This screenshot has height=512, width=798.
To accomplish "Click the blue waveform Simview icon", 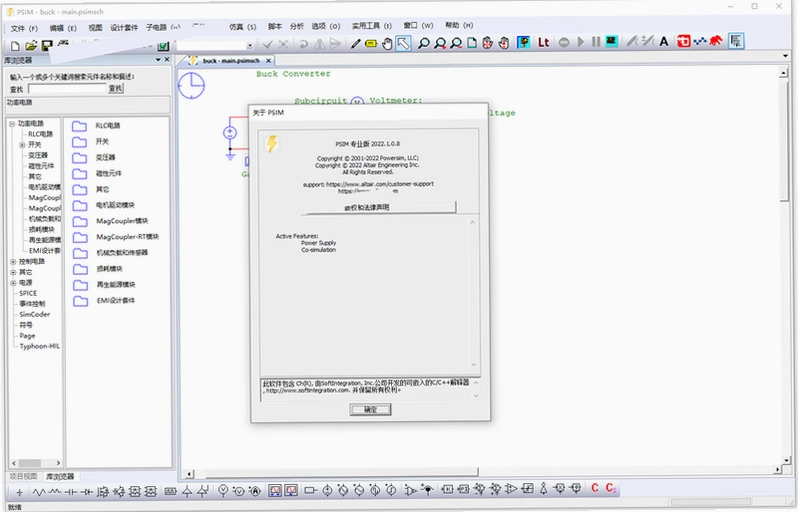I will [x=700, y=41].
